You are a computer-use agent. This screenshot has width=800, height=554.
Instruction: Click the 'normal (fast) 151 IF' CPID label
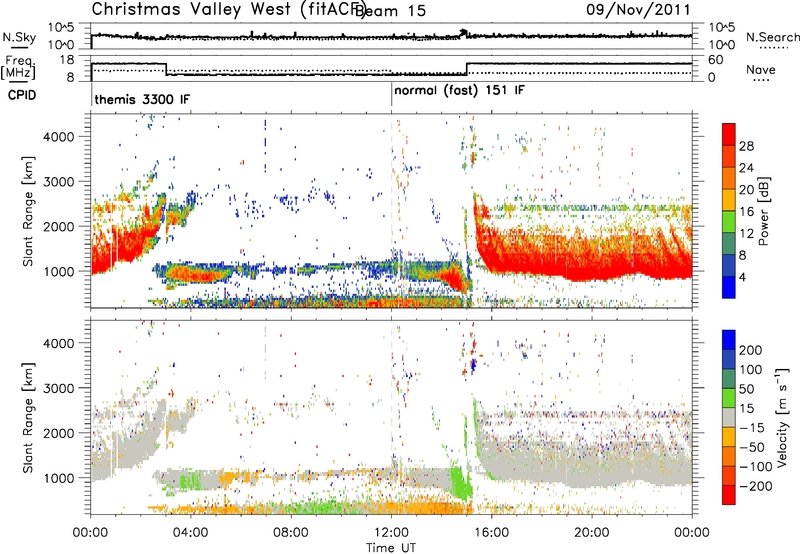tap(459, 91)
